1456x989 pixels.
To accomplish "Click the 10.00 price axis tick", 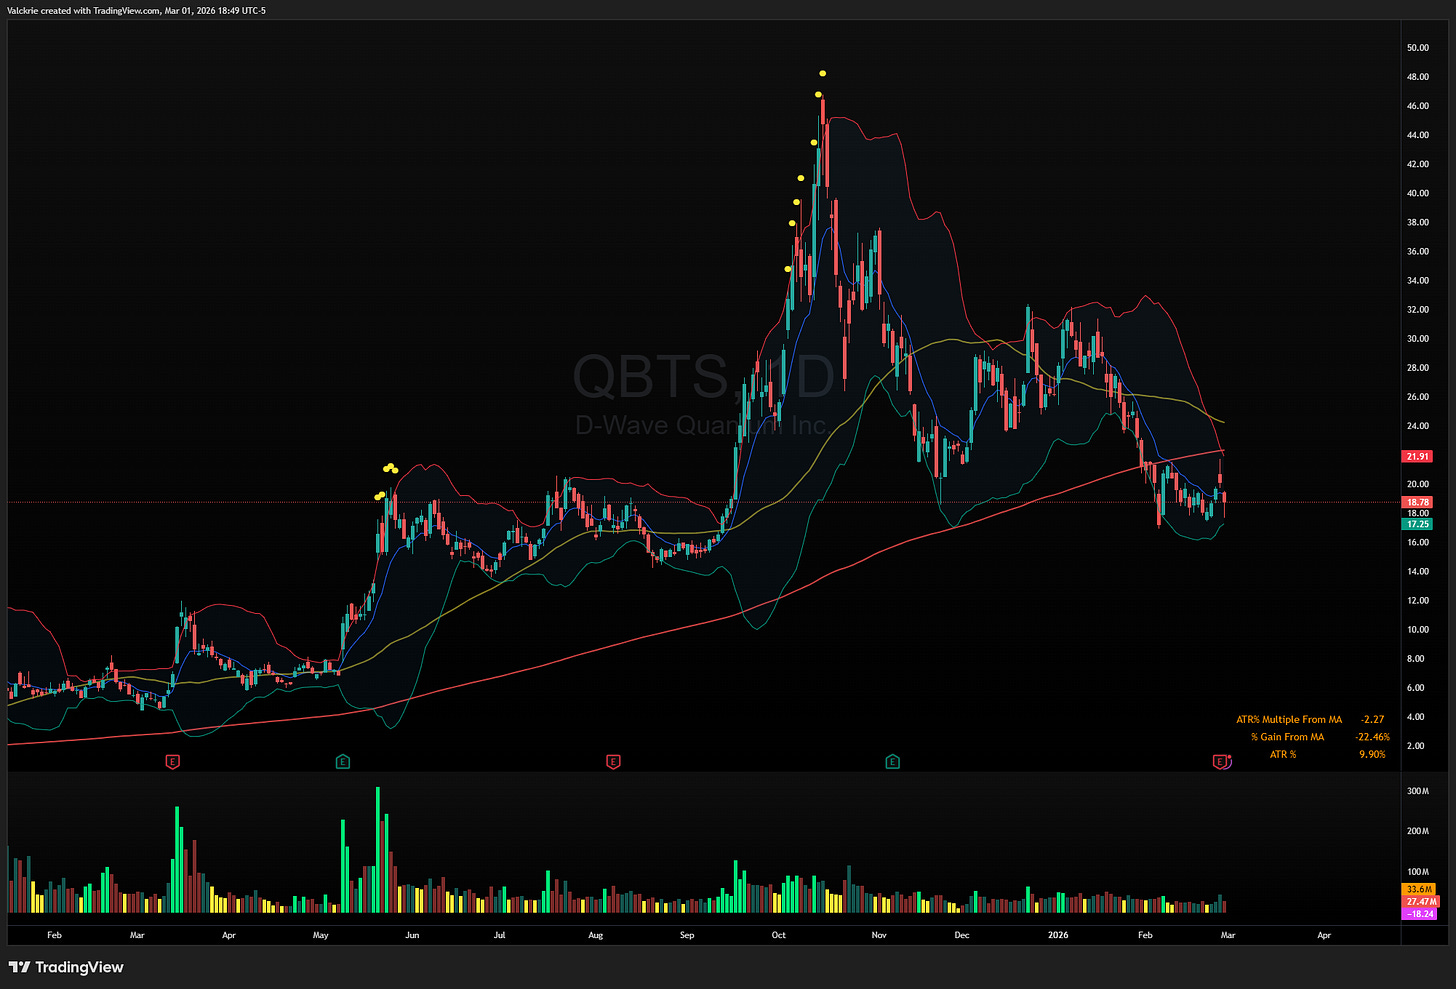I will coord(1417,630).
